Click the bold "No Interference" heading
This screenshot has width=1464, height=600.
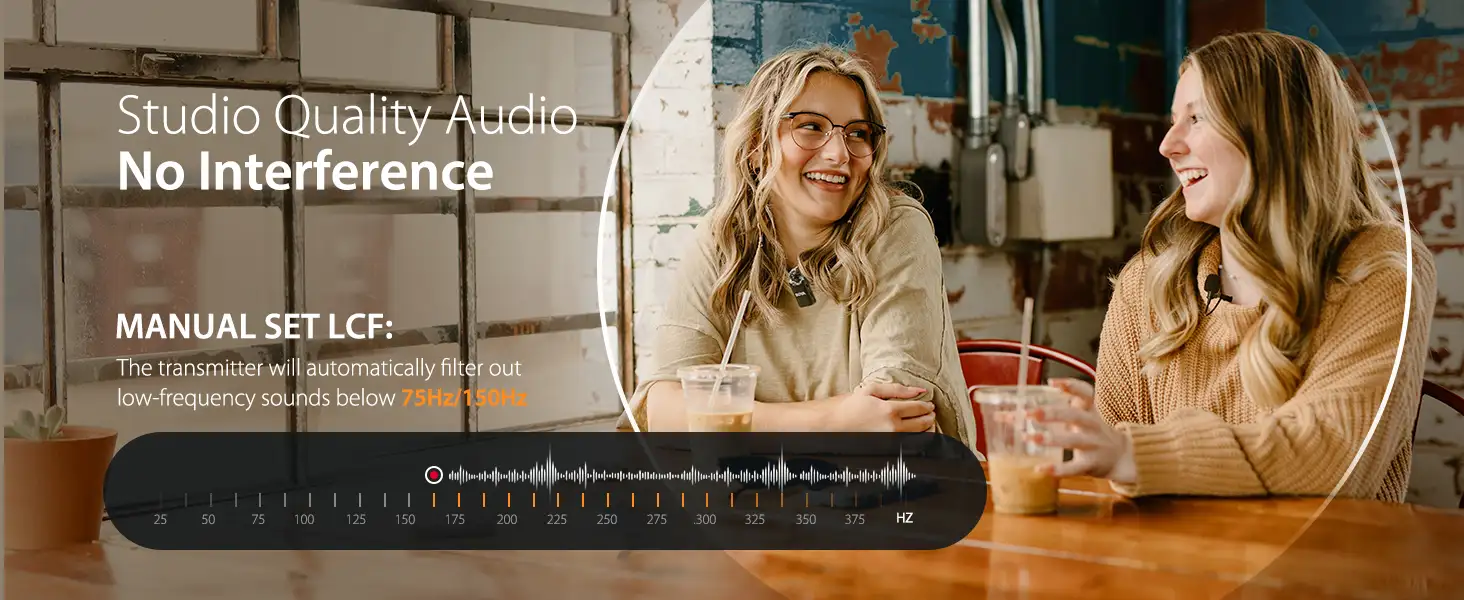pyautogui.click(x=305, y=172)
